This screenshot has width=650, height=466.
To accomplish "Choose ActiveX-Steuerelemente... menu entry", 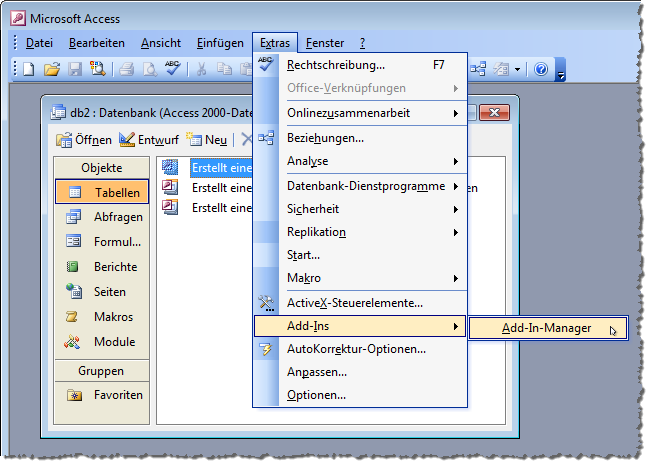I will pyautogui.click(x=360, y=303).
